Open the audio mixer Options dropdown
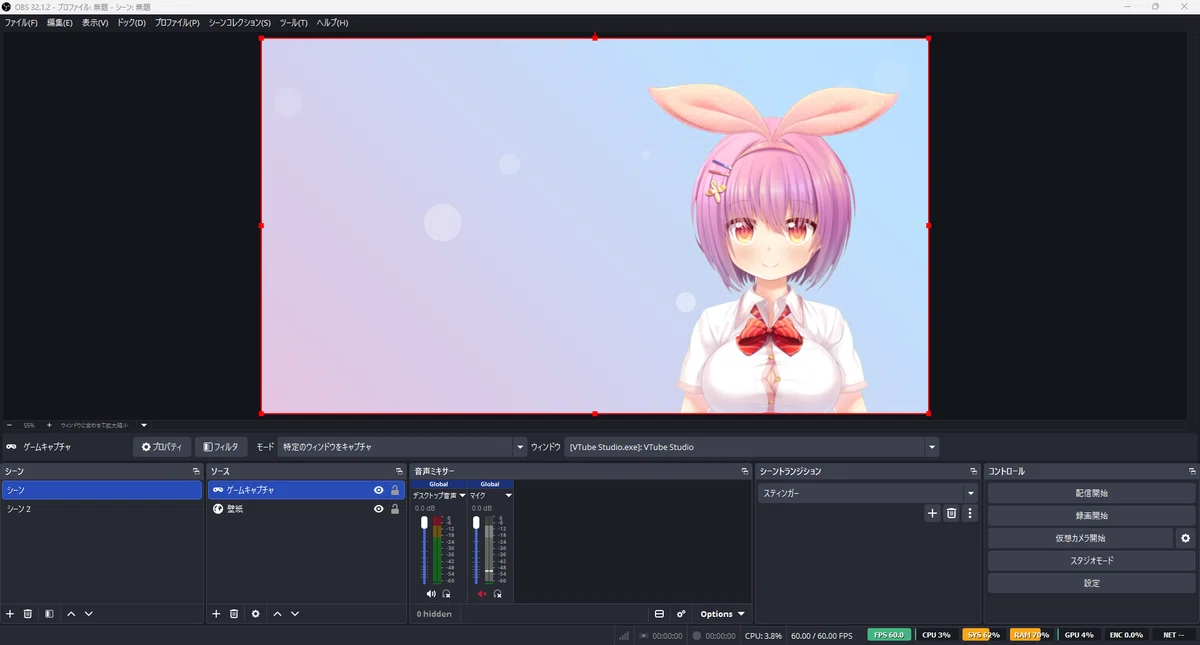The height and width of the screenshot is (645, 1200). point(722,614)
